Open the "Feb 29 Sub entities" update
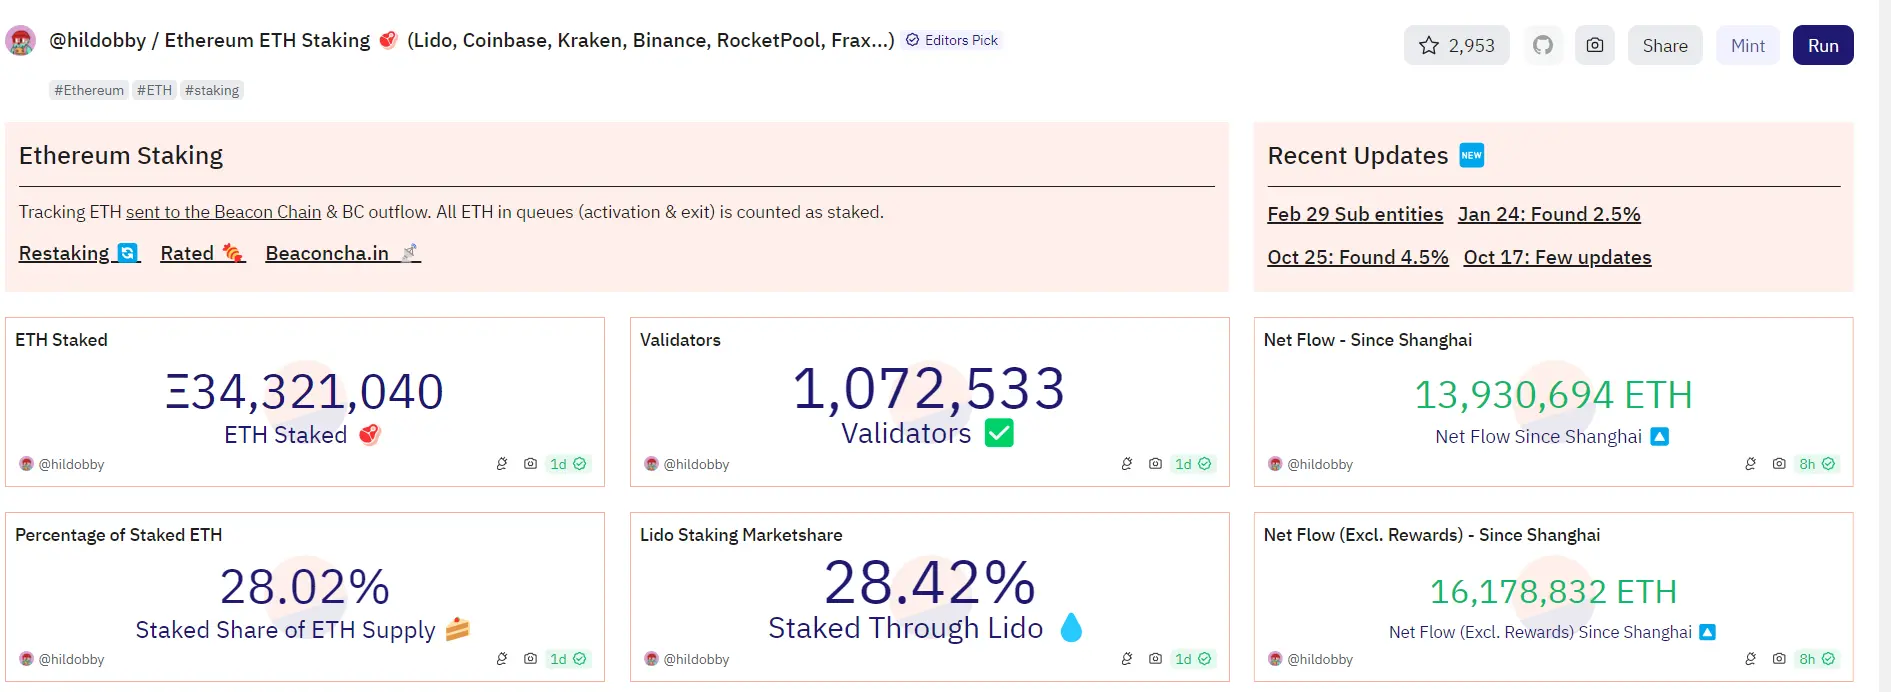Image resolution: width=1891 pixels, height=692 pixels. pos(1355,215)
